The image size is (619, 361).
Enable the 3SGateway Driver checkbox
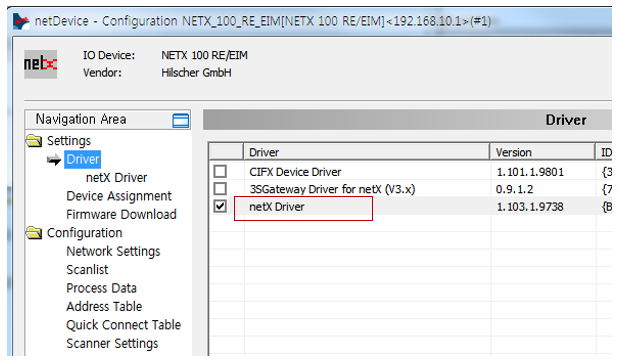(x=220, y=189)
